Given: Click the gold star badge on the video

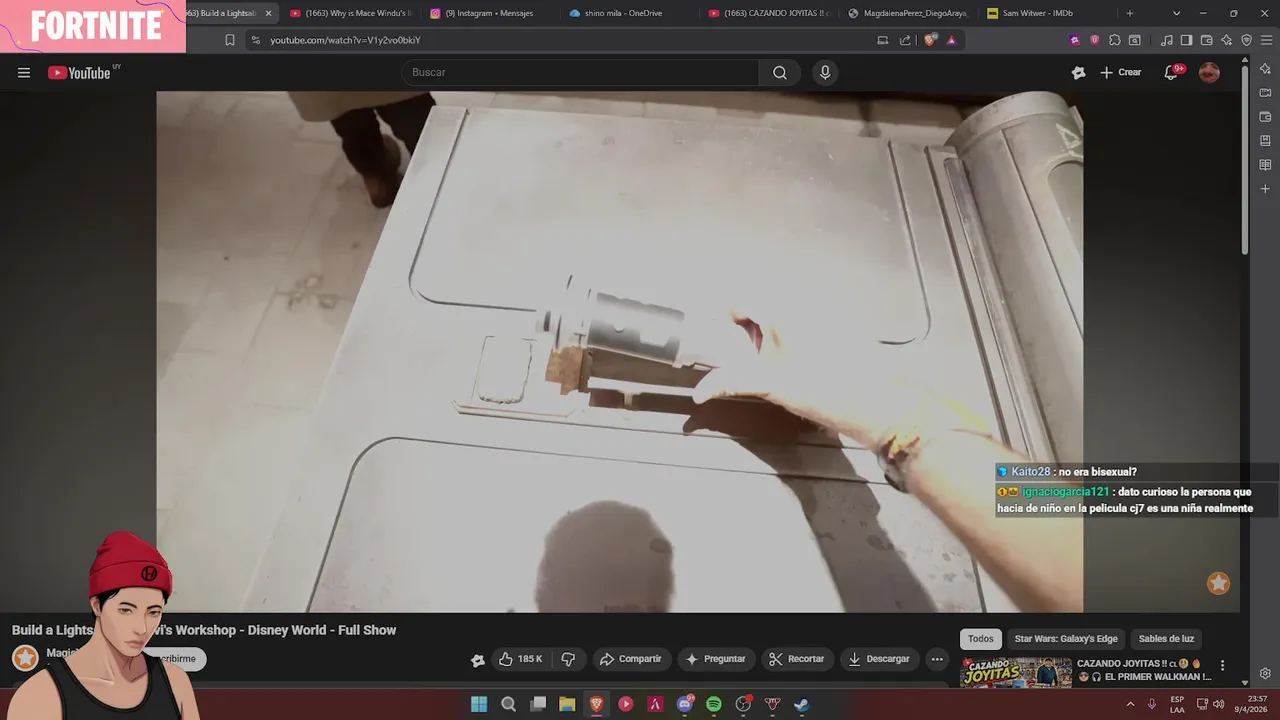Looking at the screenshot, I should (x=1218, y=583).
